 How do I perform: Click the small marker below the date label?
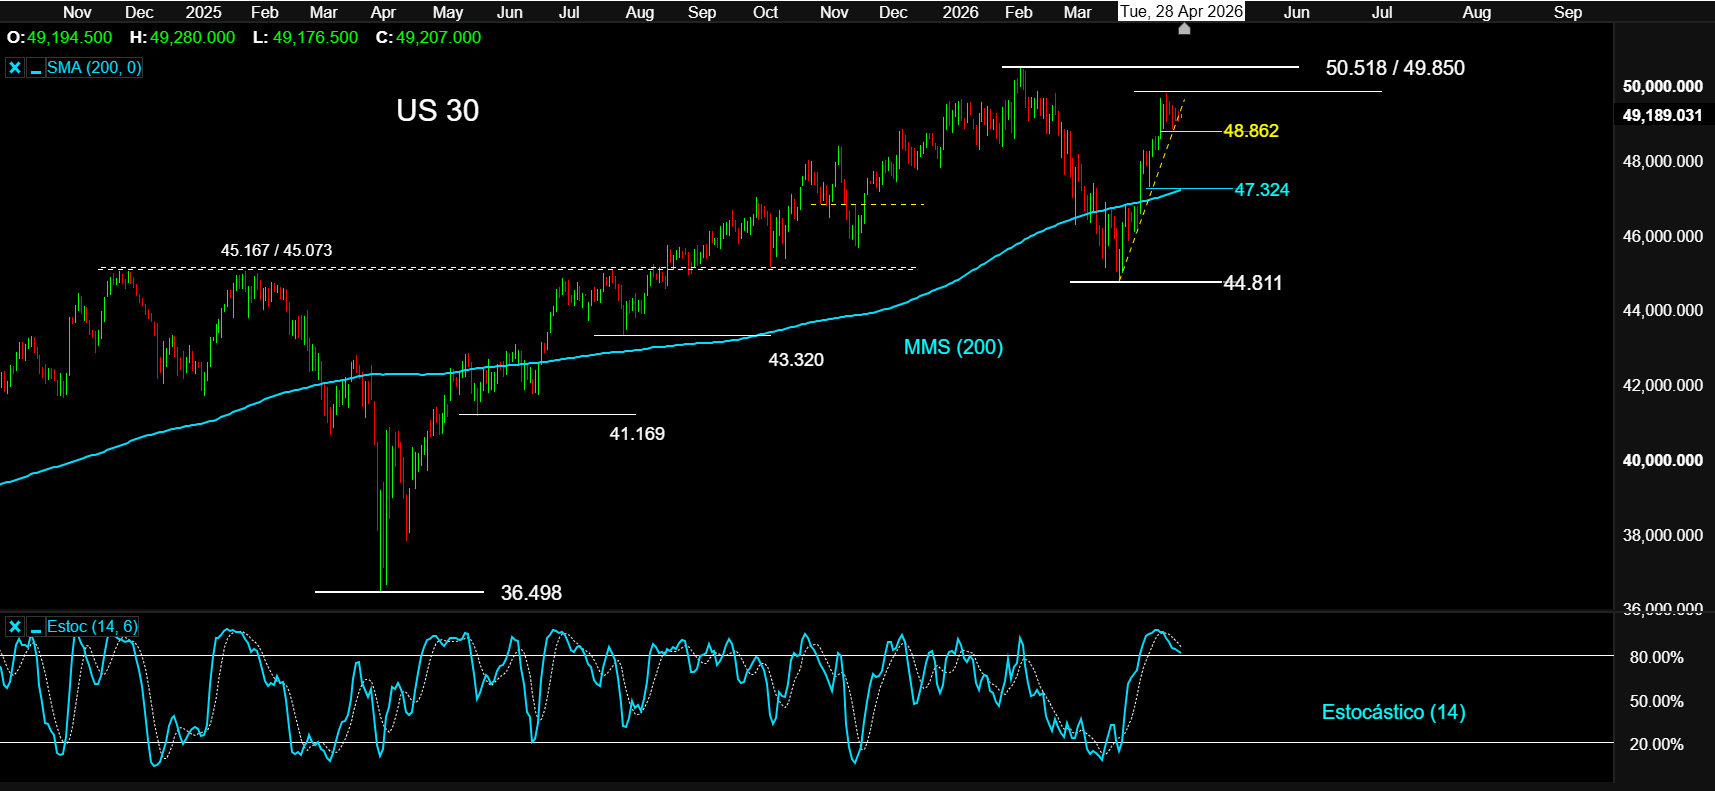point(1184,29)
